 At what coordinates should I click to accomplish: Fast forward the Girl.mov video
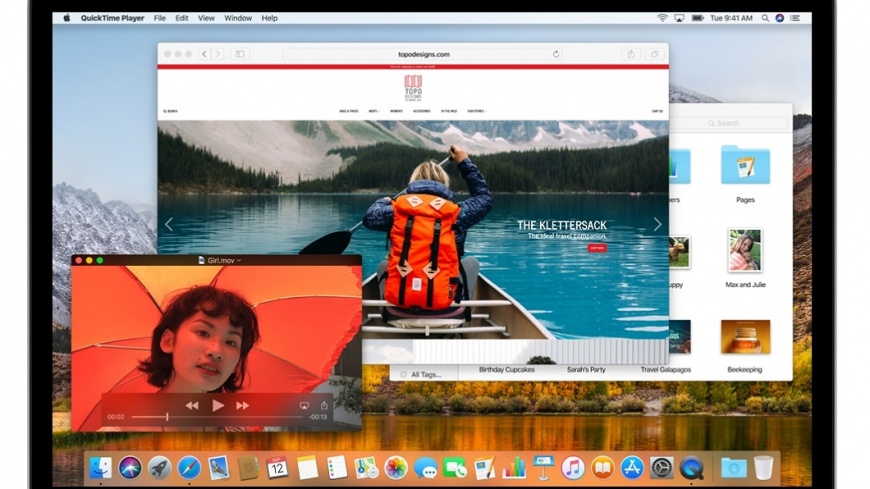[x=242, y=406]
